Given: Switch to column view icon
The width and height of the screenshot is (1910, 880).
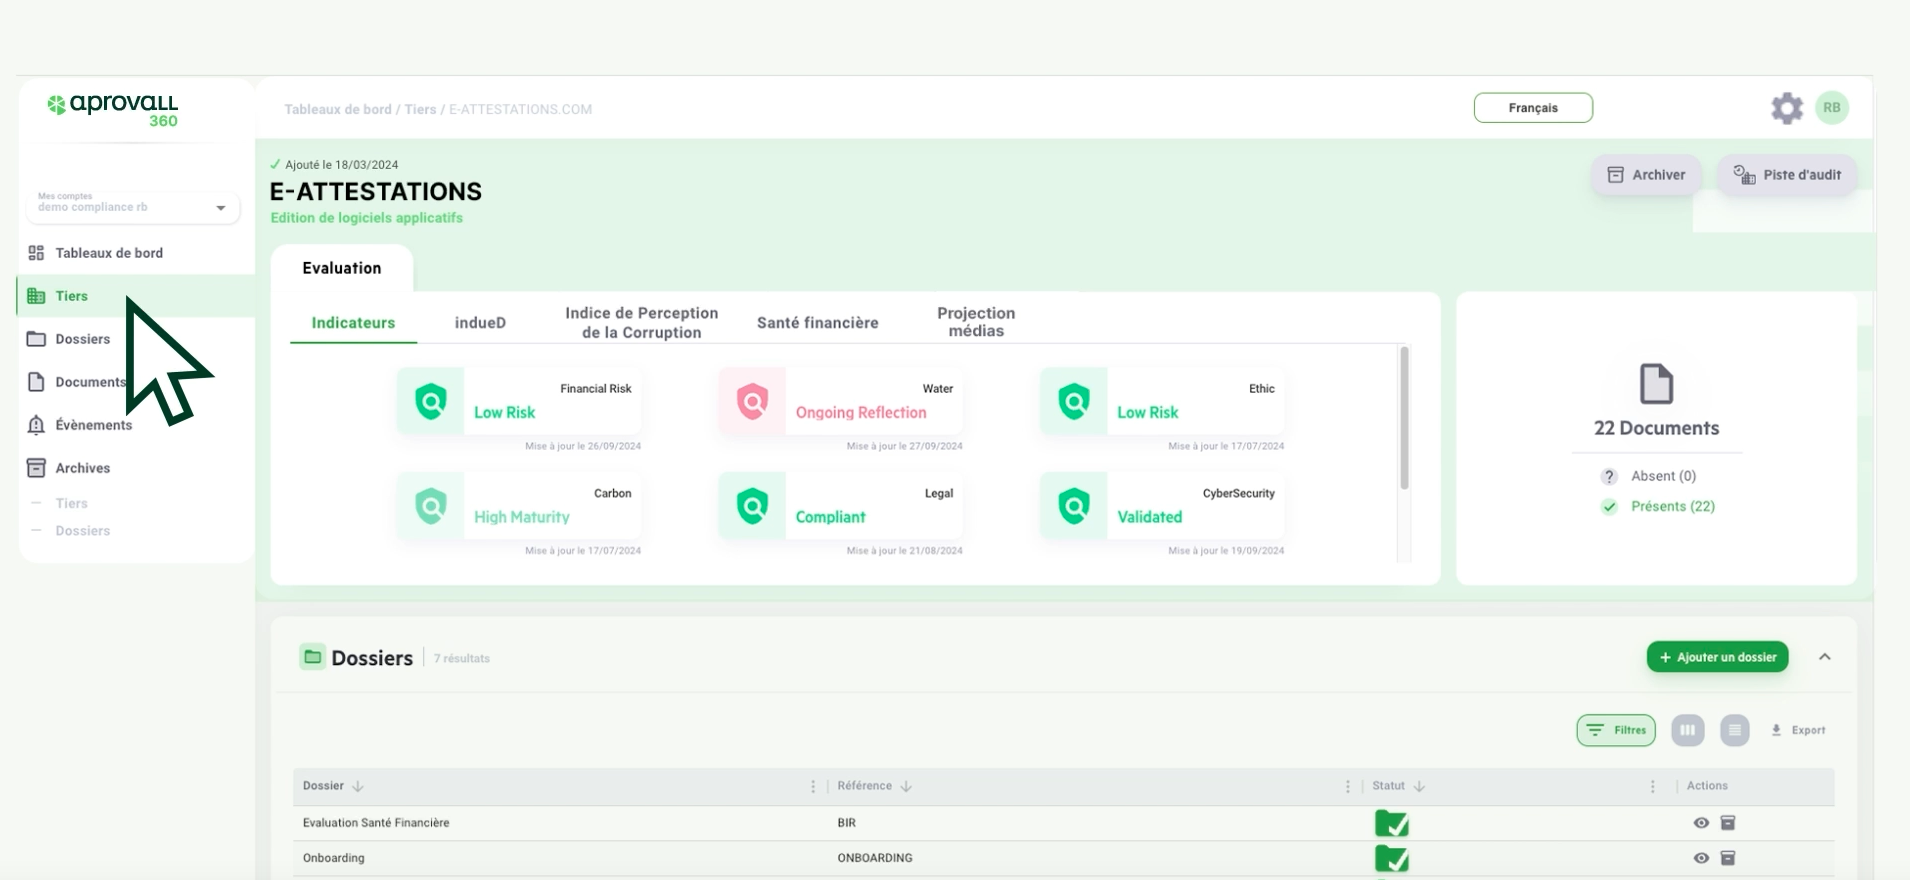Looking at the screenshot, I should point(1687,730).
